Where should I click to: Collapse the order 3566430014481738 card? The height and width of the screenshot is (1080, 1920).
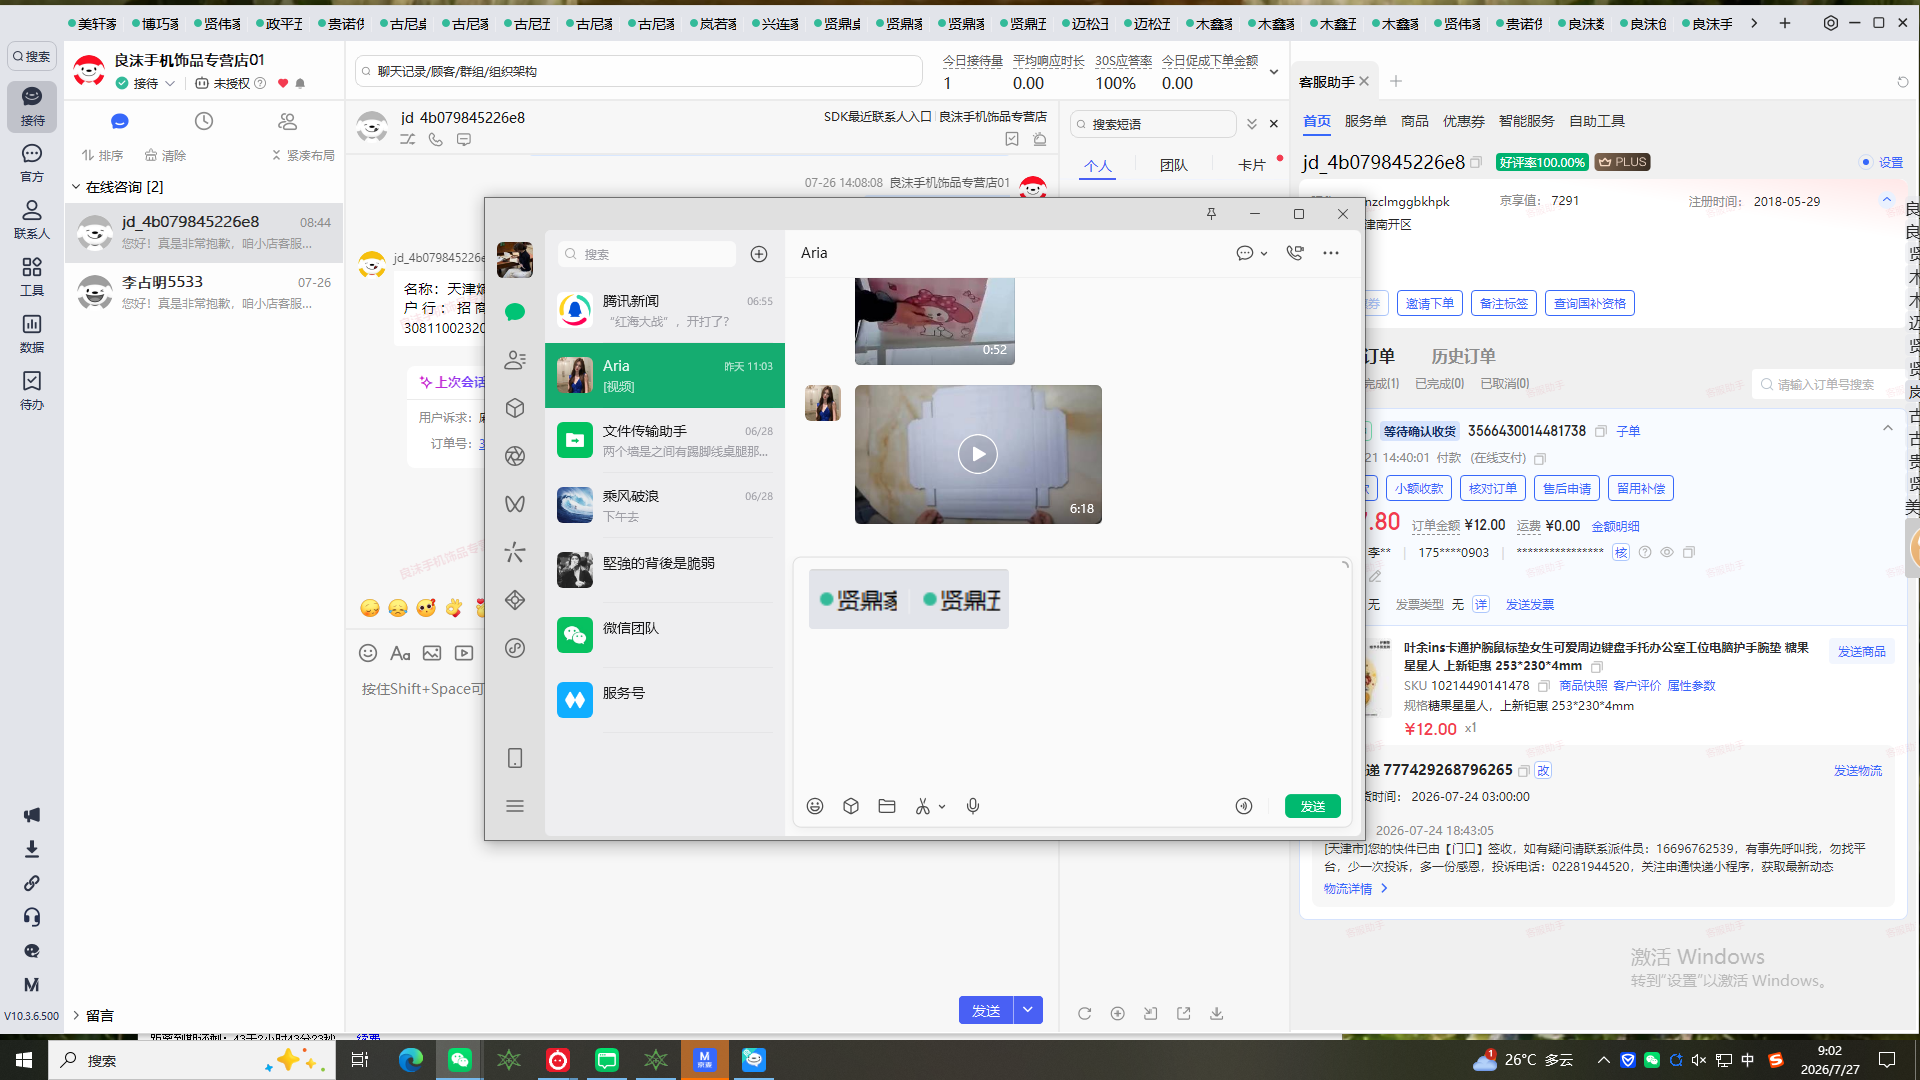pyautogui.click(x=1888, y=429)
